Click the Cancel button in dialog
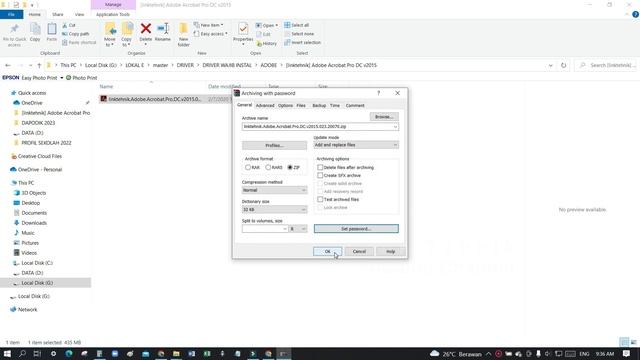The width and height of the screenshot is (640, 360). tap(359, 251)
